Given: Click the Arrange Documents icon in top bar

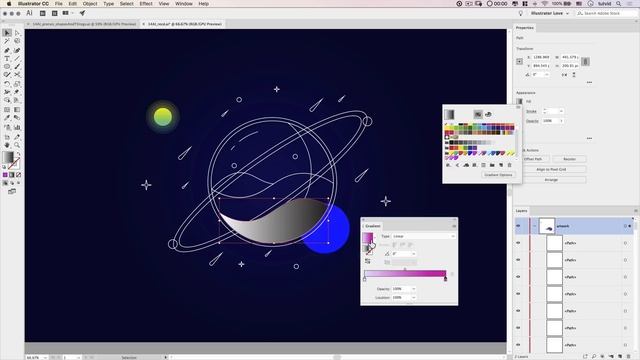Looking at the screenshot, I should tap(65, 13).
